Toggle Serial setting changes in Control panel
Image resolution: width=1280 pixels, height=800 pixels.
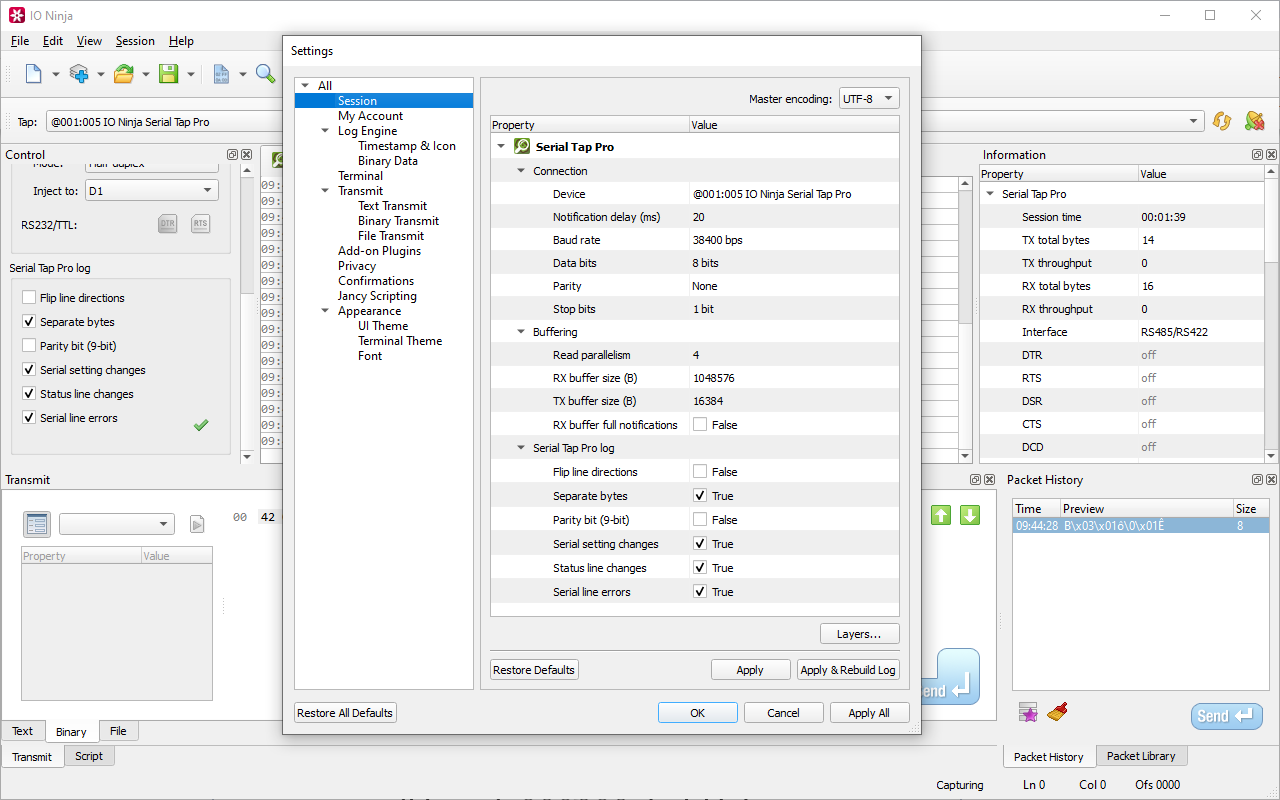tap(29, 370)
